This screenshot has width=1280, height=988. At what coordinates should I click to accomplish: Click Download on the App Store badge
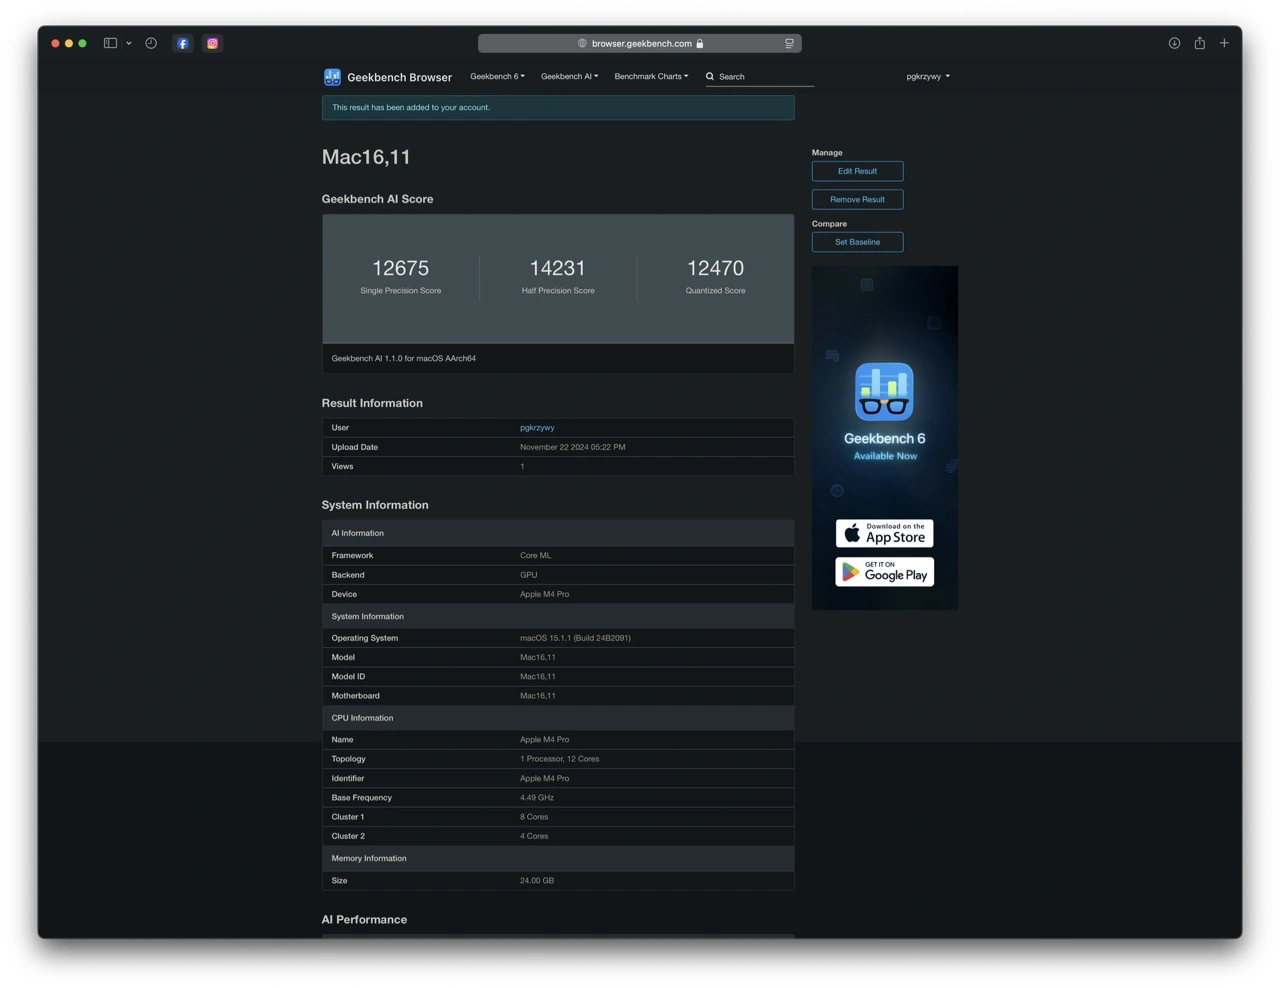(884, 533)
